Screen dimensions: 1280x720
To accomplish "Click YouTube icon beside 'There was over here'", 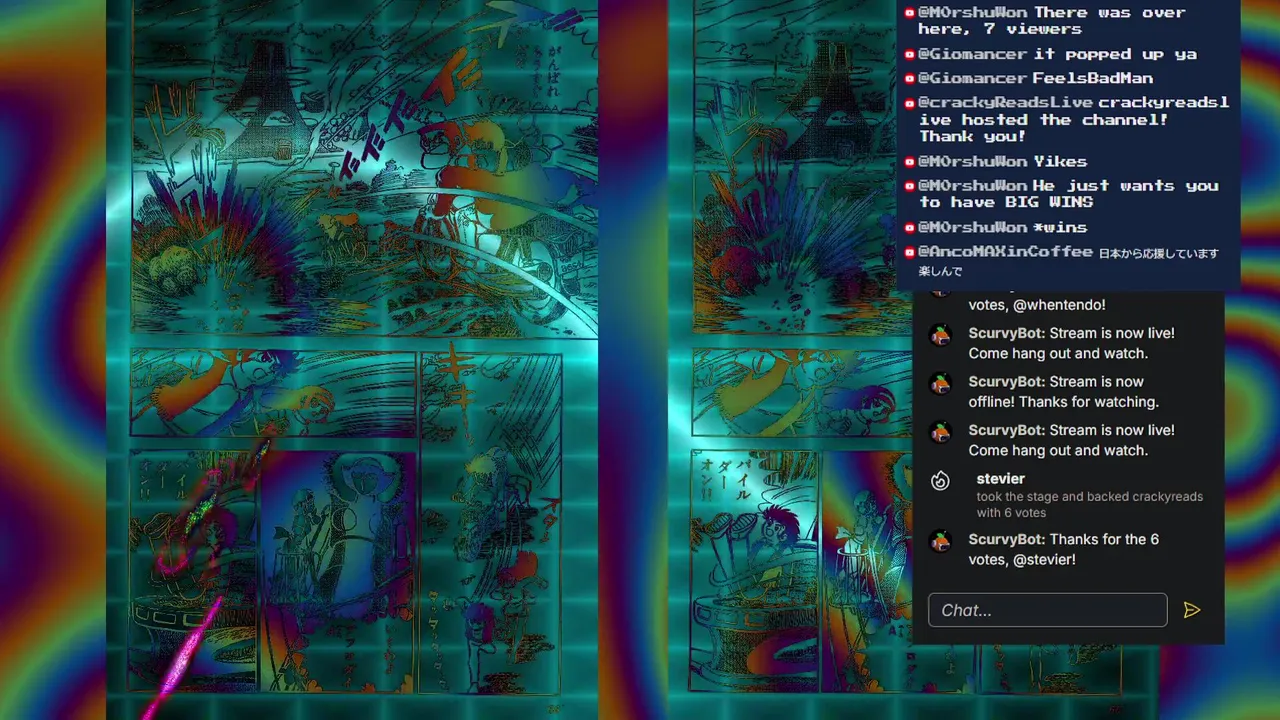I will click(x=909, y=13).
